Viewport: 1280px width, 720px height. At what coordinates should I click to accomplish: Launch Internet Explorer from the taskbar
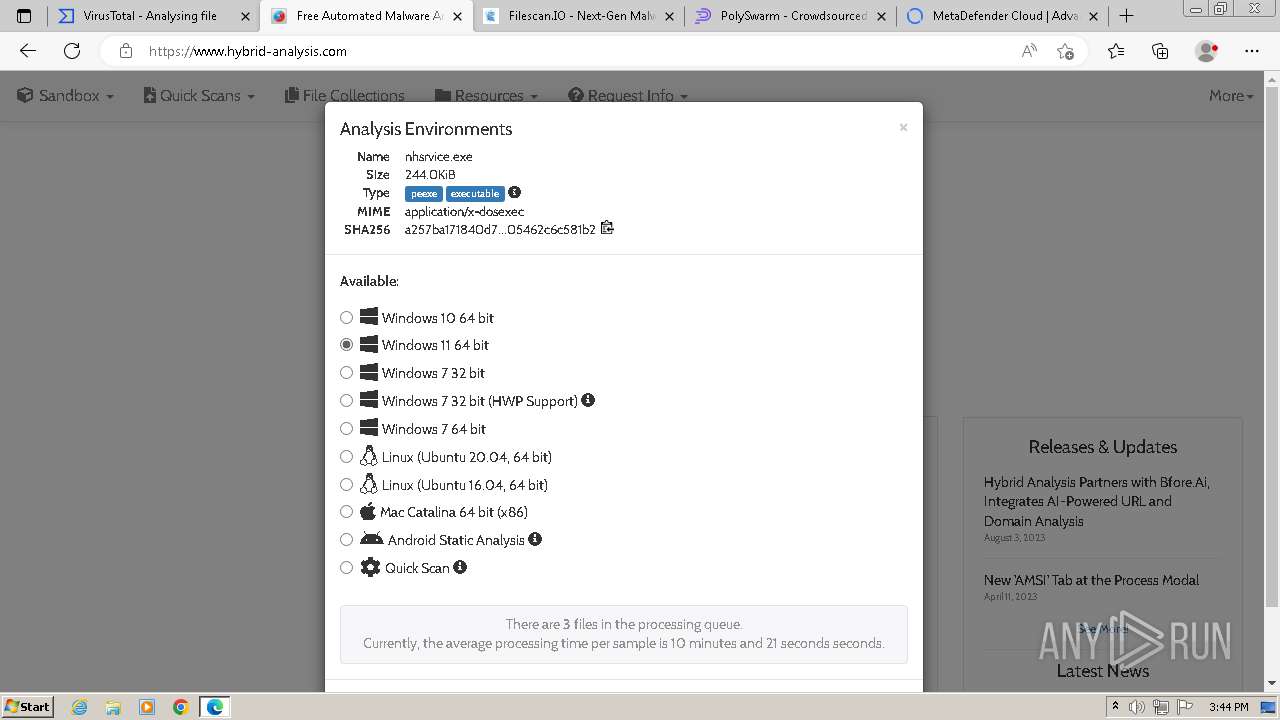point(80,707)
